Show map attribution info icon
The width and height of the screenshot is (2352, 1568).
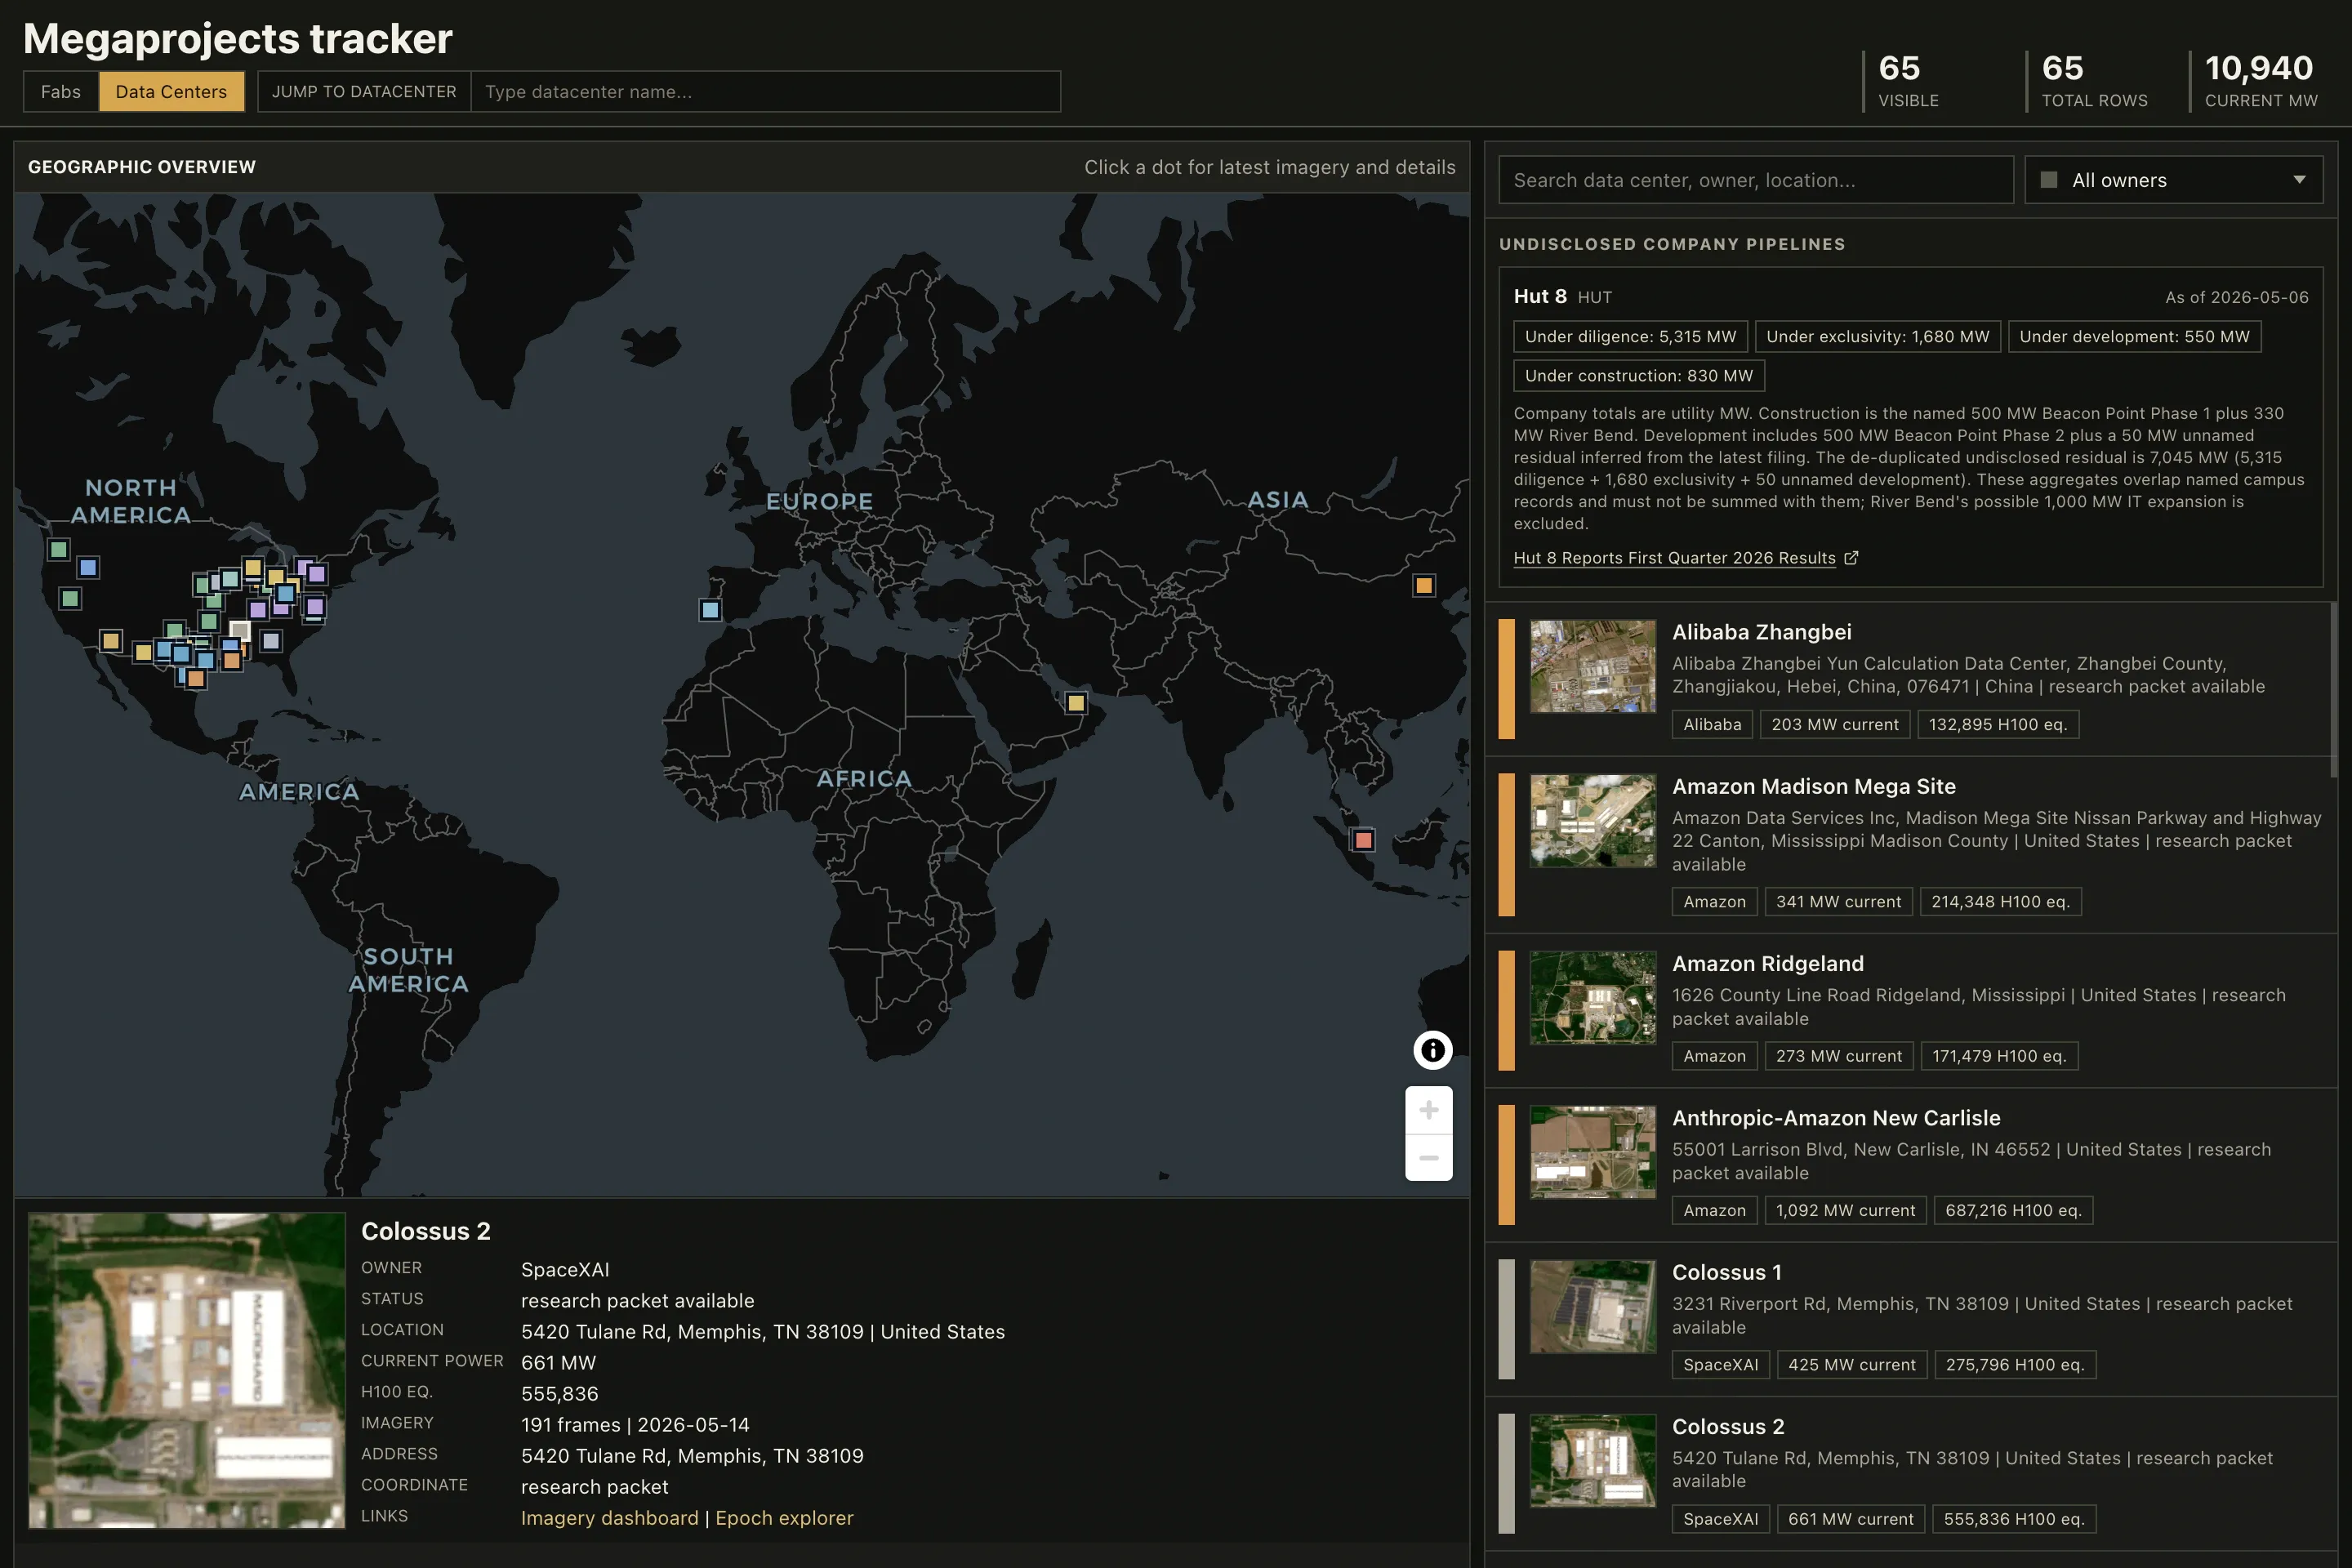1432,1050
